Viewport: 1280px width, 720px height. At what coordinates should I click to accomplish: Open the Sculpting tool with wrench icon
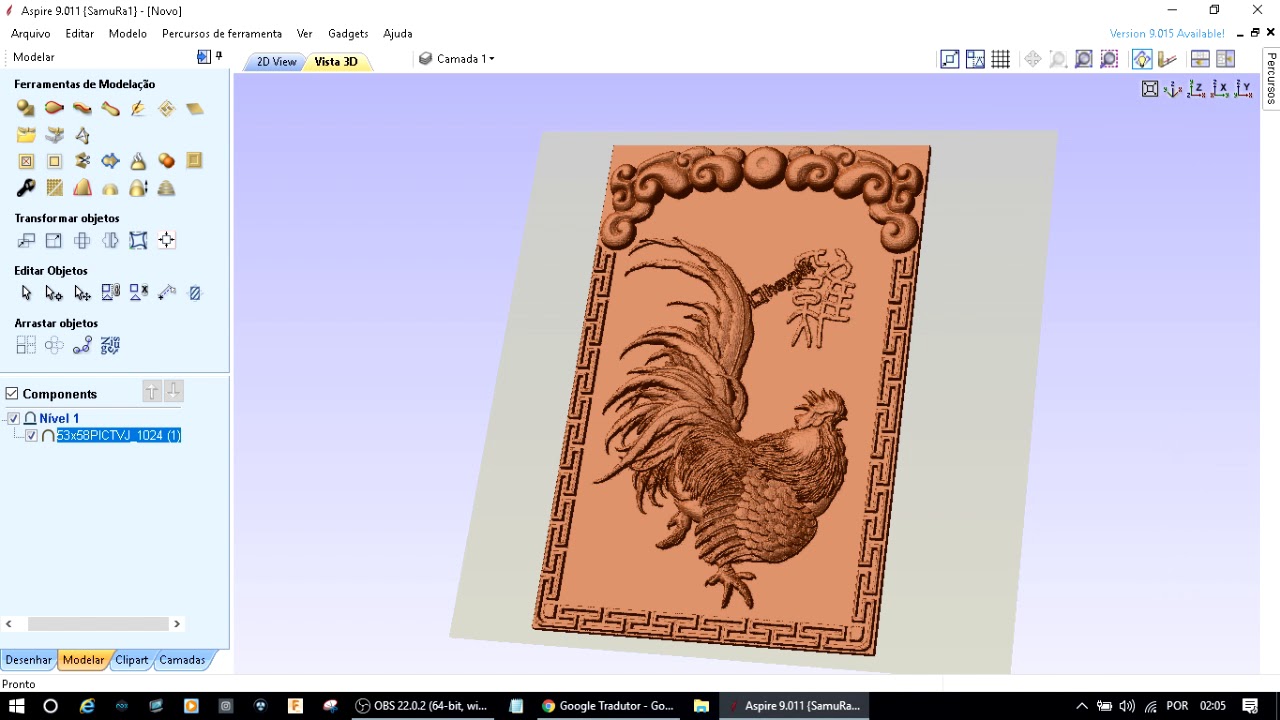[26, 188]
